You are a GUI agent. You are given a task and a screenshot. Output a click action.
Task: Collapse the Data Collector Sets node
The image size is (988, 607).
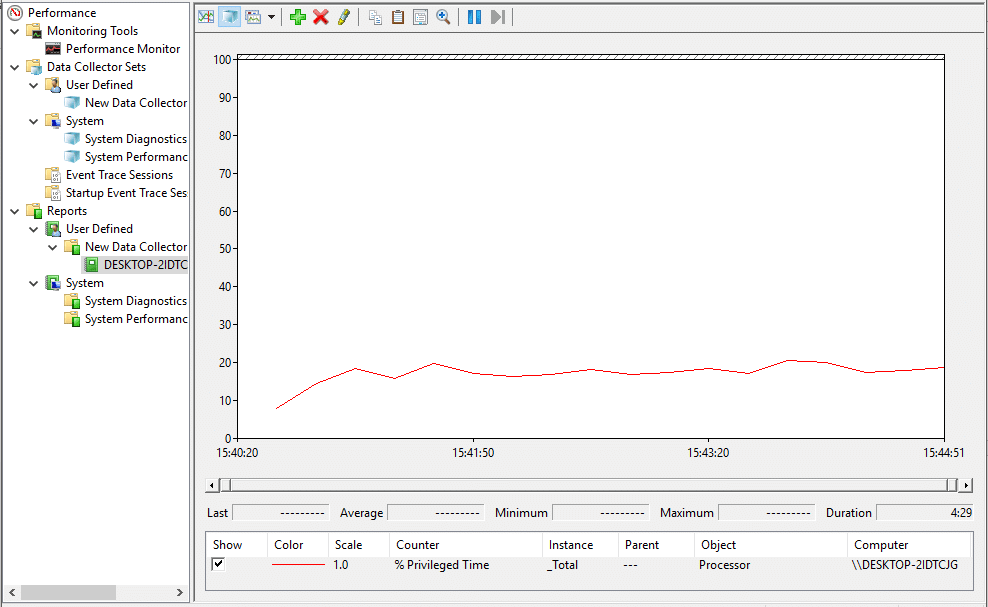[x=14, y=67]
